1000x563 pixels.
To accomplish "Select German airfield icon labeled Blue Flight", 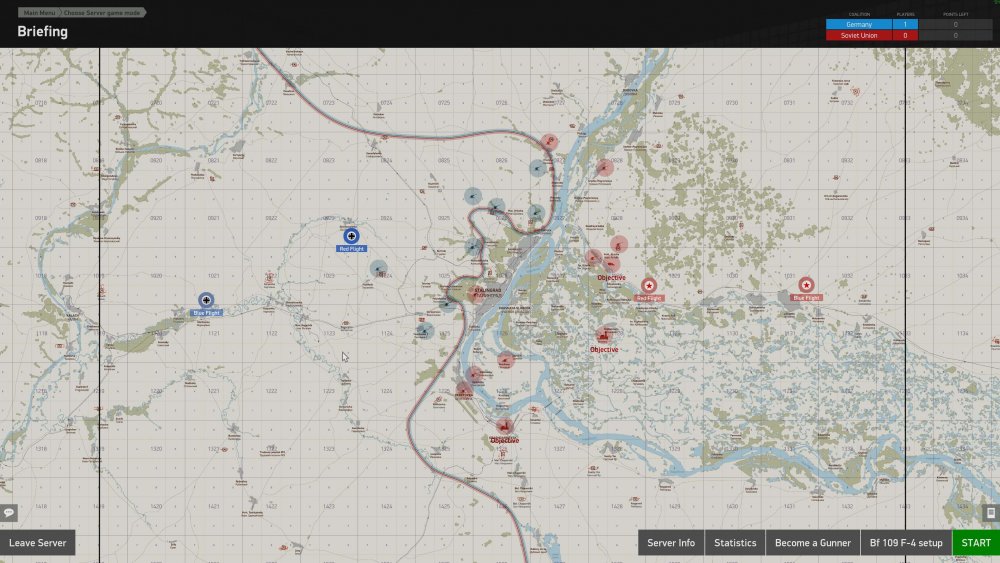I will point(206,300).
